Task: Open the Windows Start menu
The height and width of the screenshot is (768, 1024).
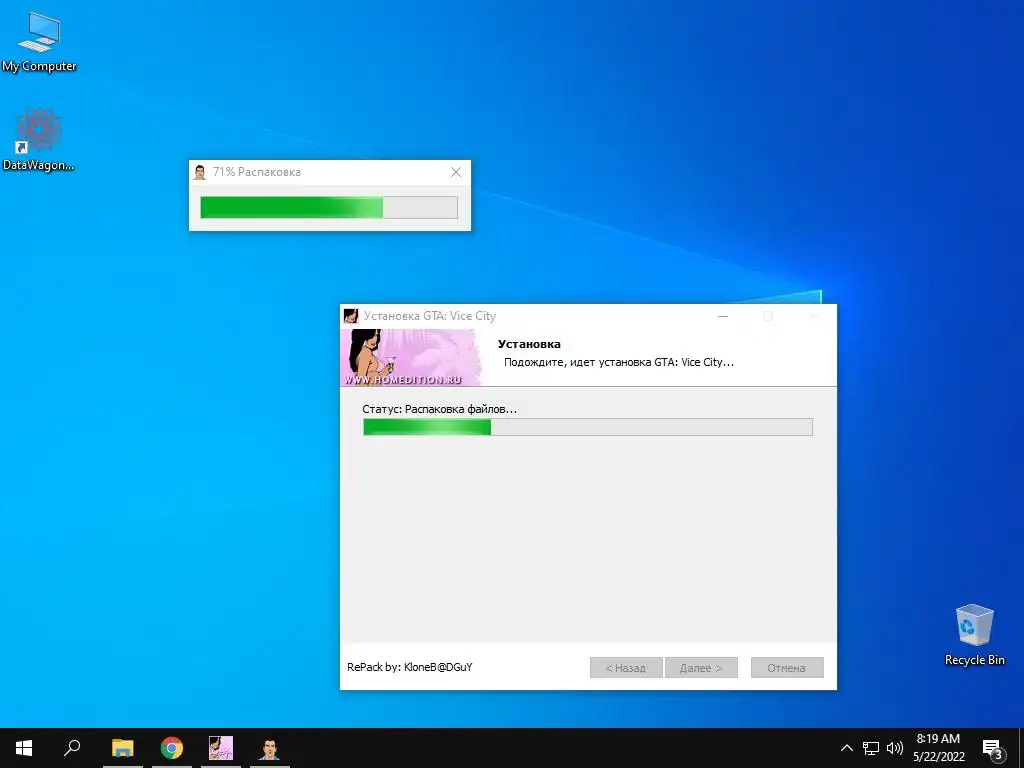Action: click(x=24, y=748)
